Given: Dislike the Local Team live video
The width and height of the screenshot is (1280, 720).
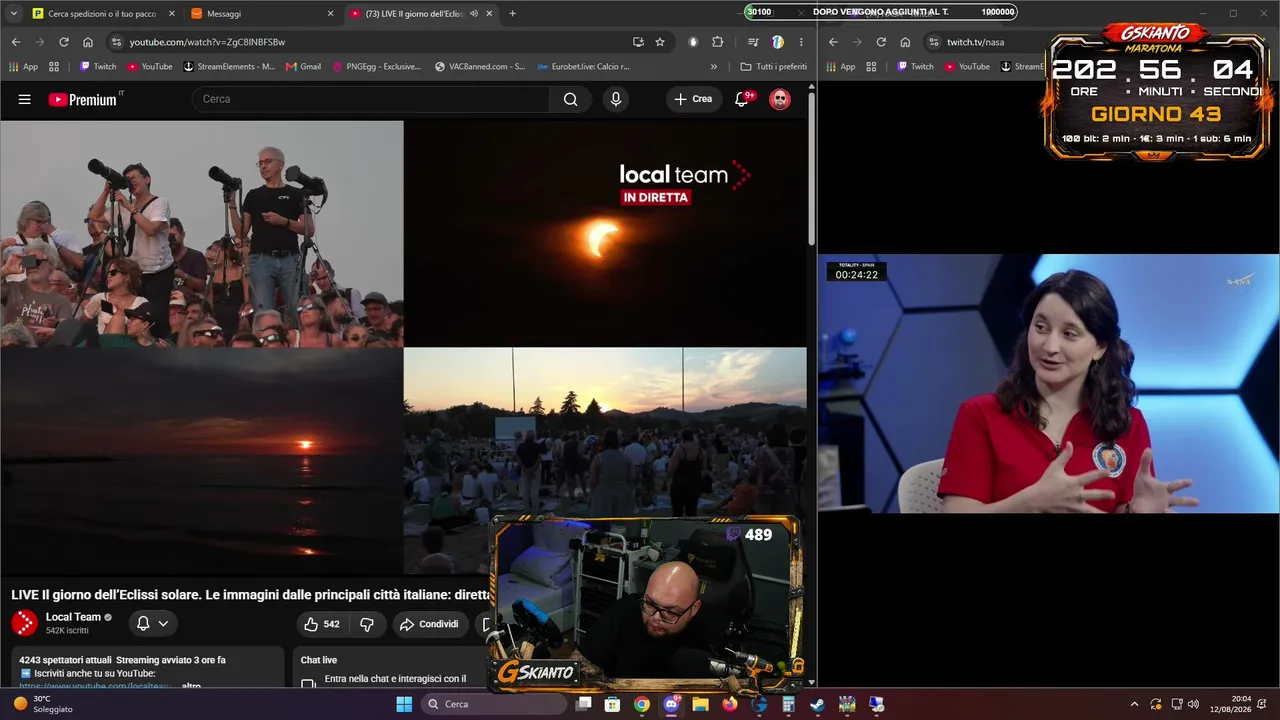Looking at the screenshot, I should [367, 624].
